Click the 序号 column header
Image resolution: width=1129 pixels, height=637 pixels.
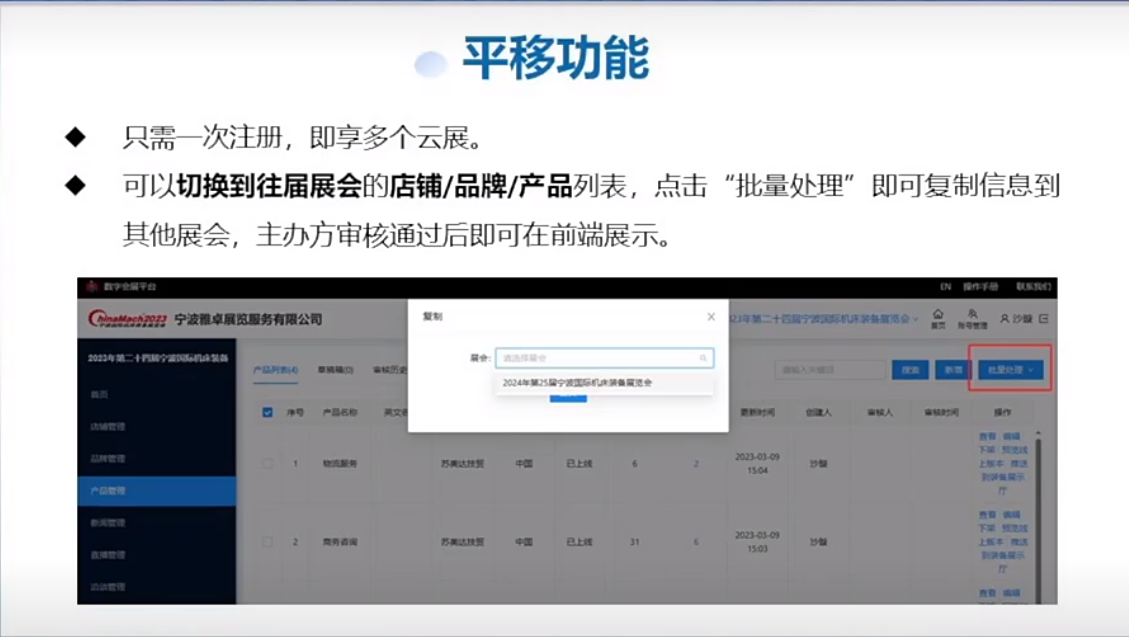295,412
